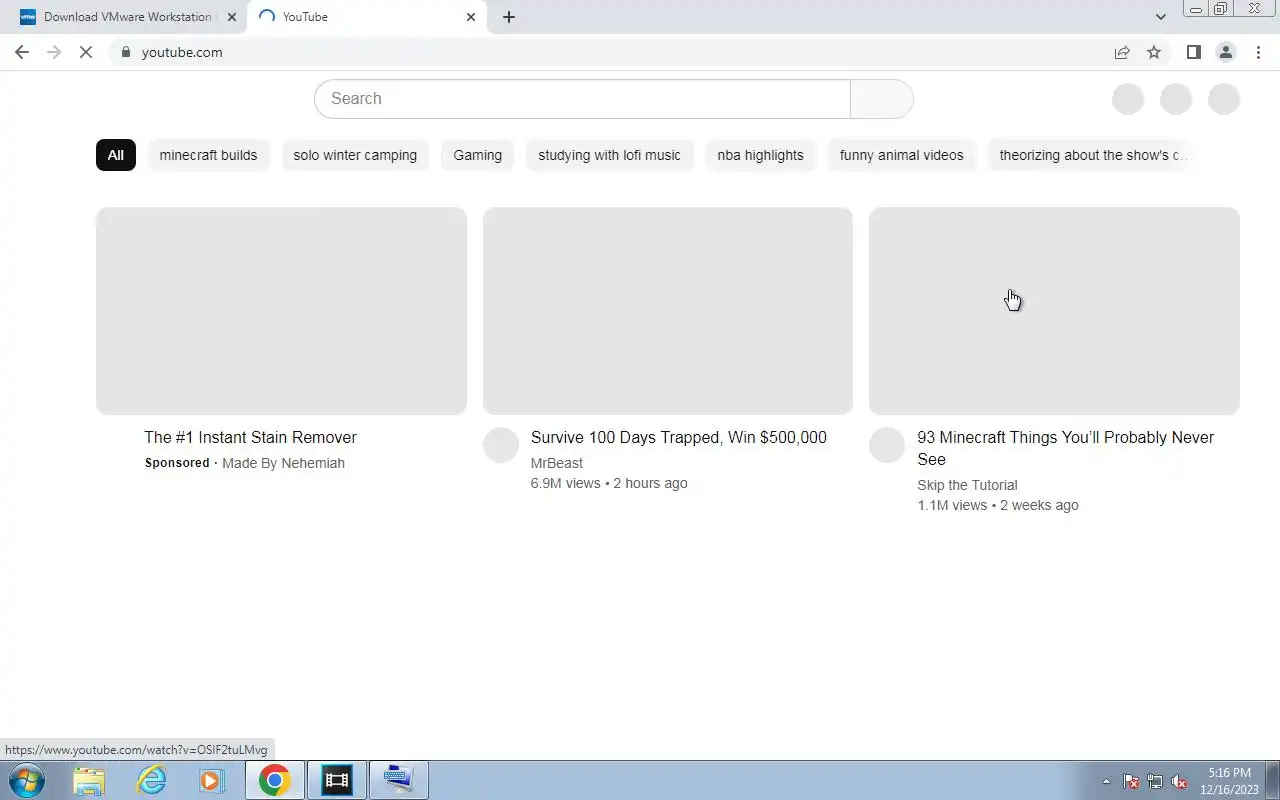Open Windows Explorer from taskbar
This screenshot has width=1280, height=800.
[x=89, y=780]
